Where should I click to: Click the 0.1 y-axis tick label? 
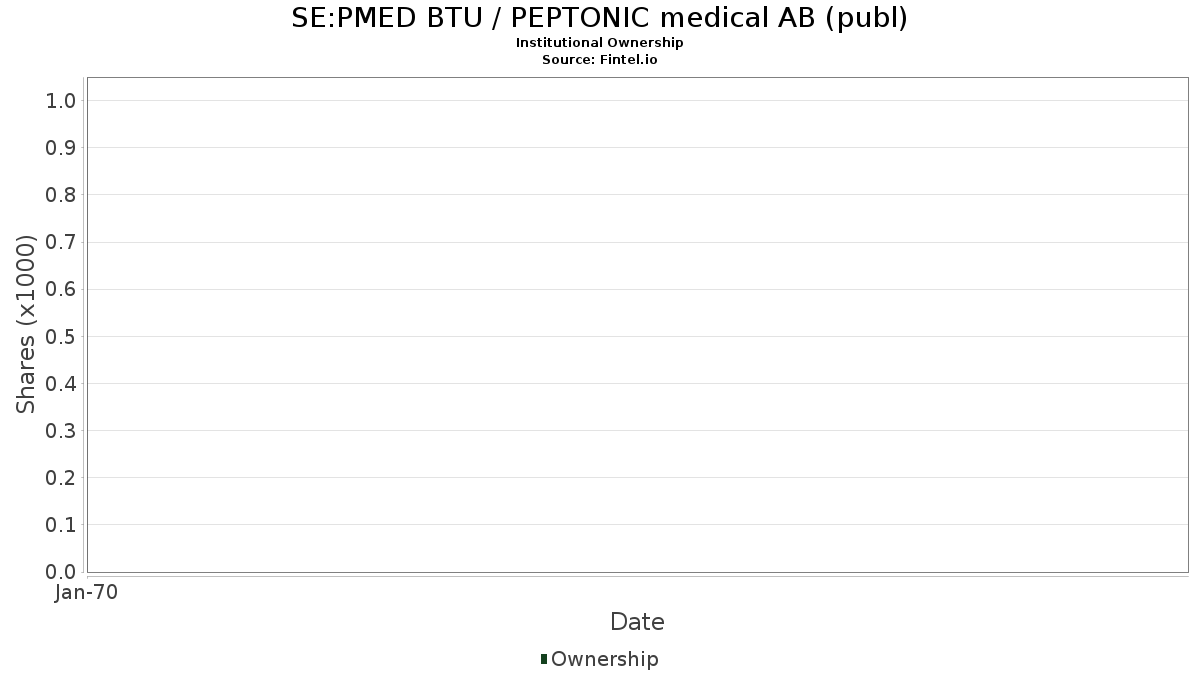pyautogui.click(x=61, y=525)
